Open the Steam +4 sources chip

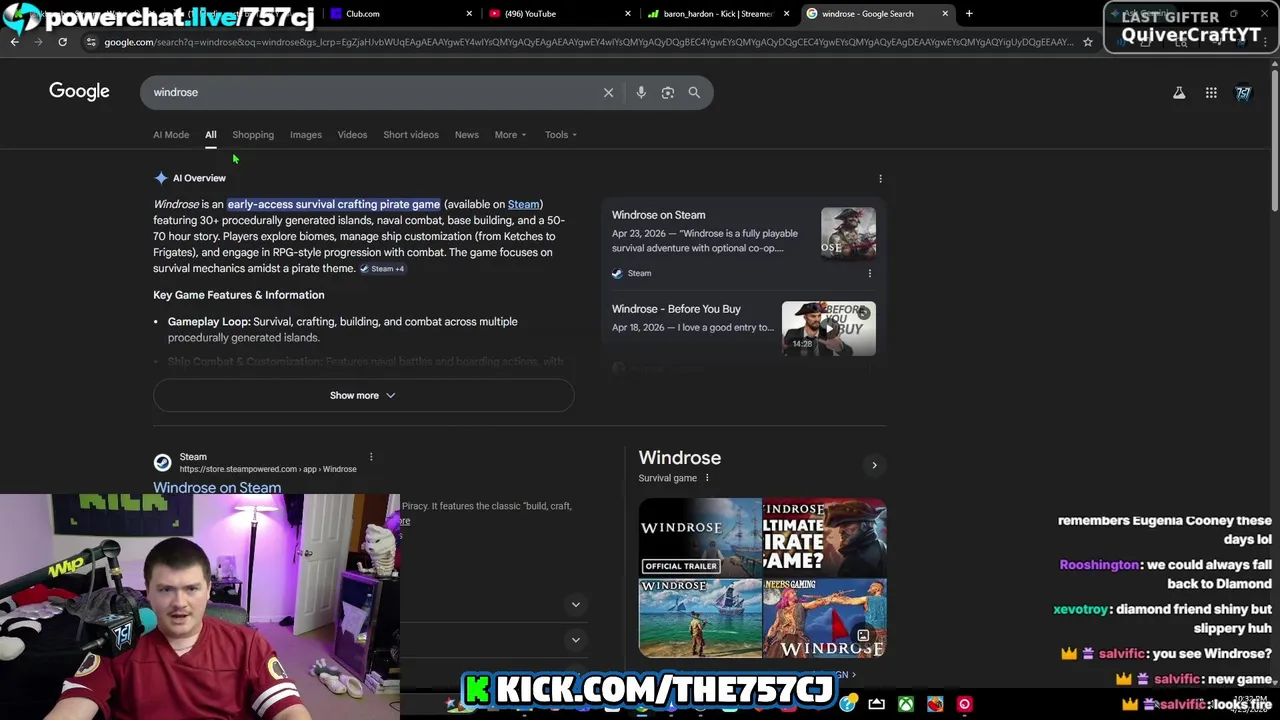point(382,269)
